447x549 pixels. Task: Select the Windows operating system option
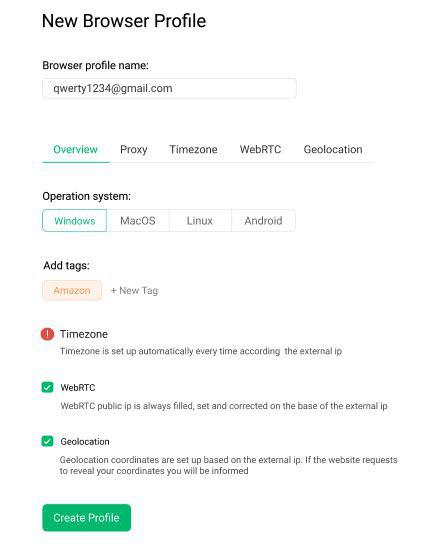(x=75, y=221)
